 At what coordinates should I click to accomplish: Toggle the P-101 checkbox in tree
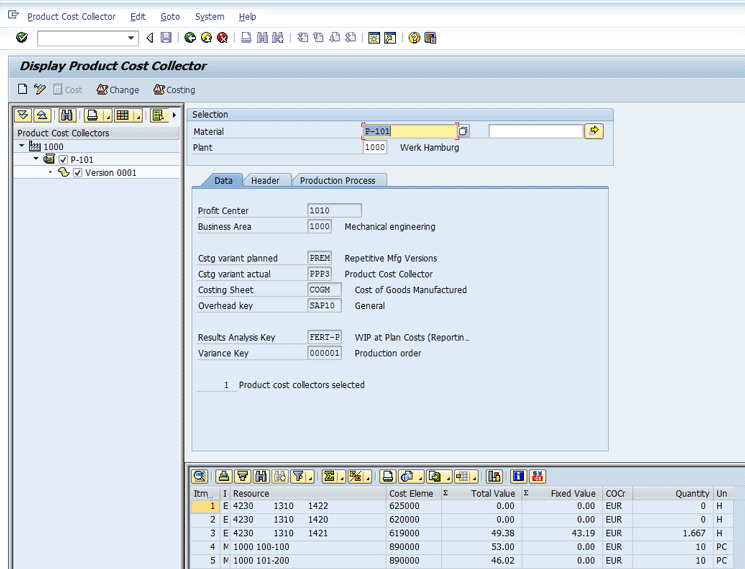tap(64, 160)
